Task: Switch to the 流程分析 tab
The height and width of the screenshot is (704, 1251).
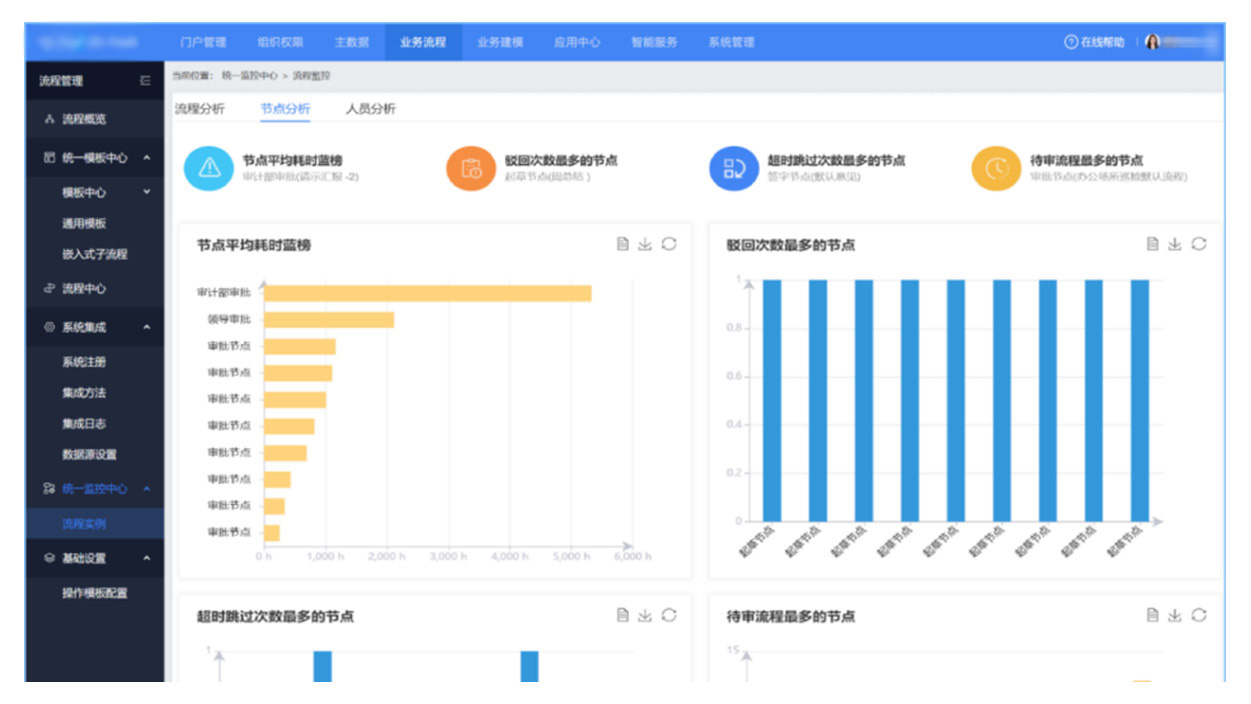Action: click(x=199, y=109)
